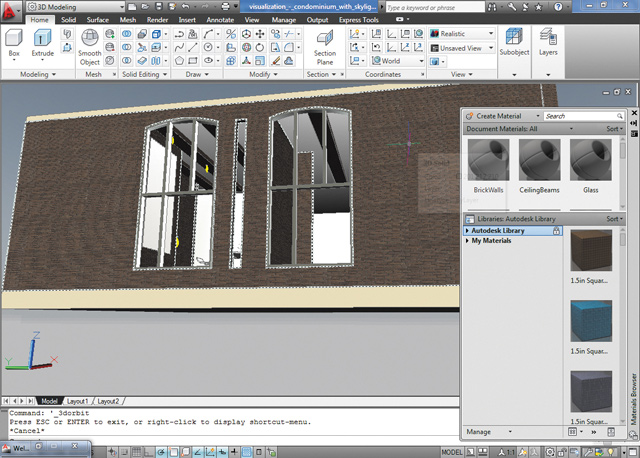The image size is (640, 458).
Task: Open the Subobject filter button
Action: click(514, 42)
